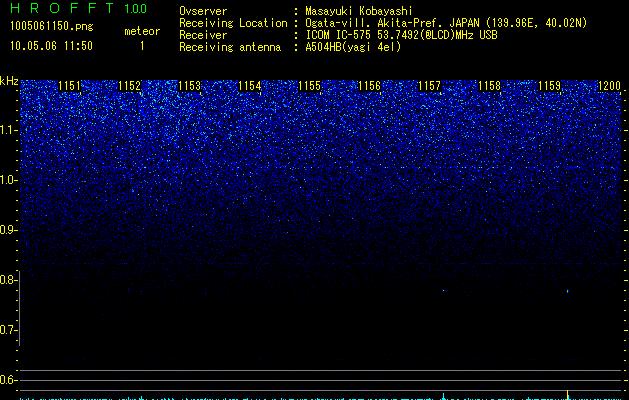Click the Receiving antenna label
The image size is (629, 400).
pos(230,47)
